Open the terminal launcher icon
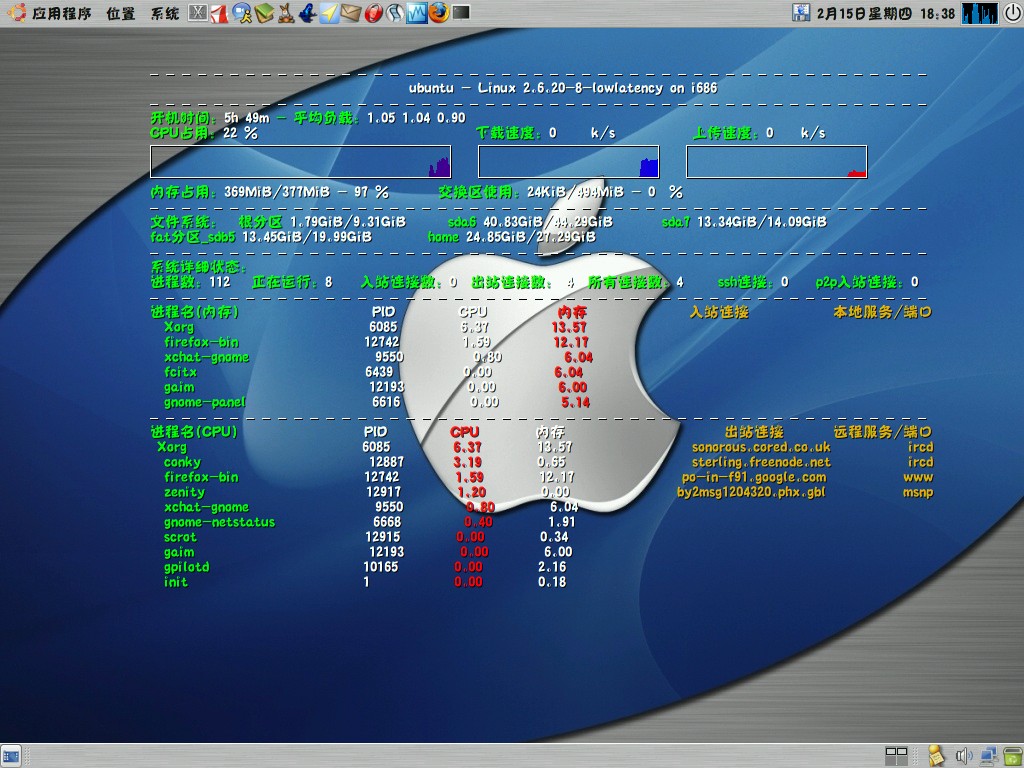Image resolution: width=1024 pixels, height=768 pixels. pos(461,12)
